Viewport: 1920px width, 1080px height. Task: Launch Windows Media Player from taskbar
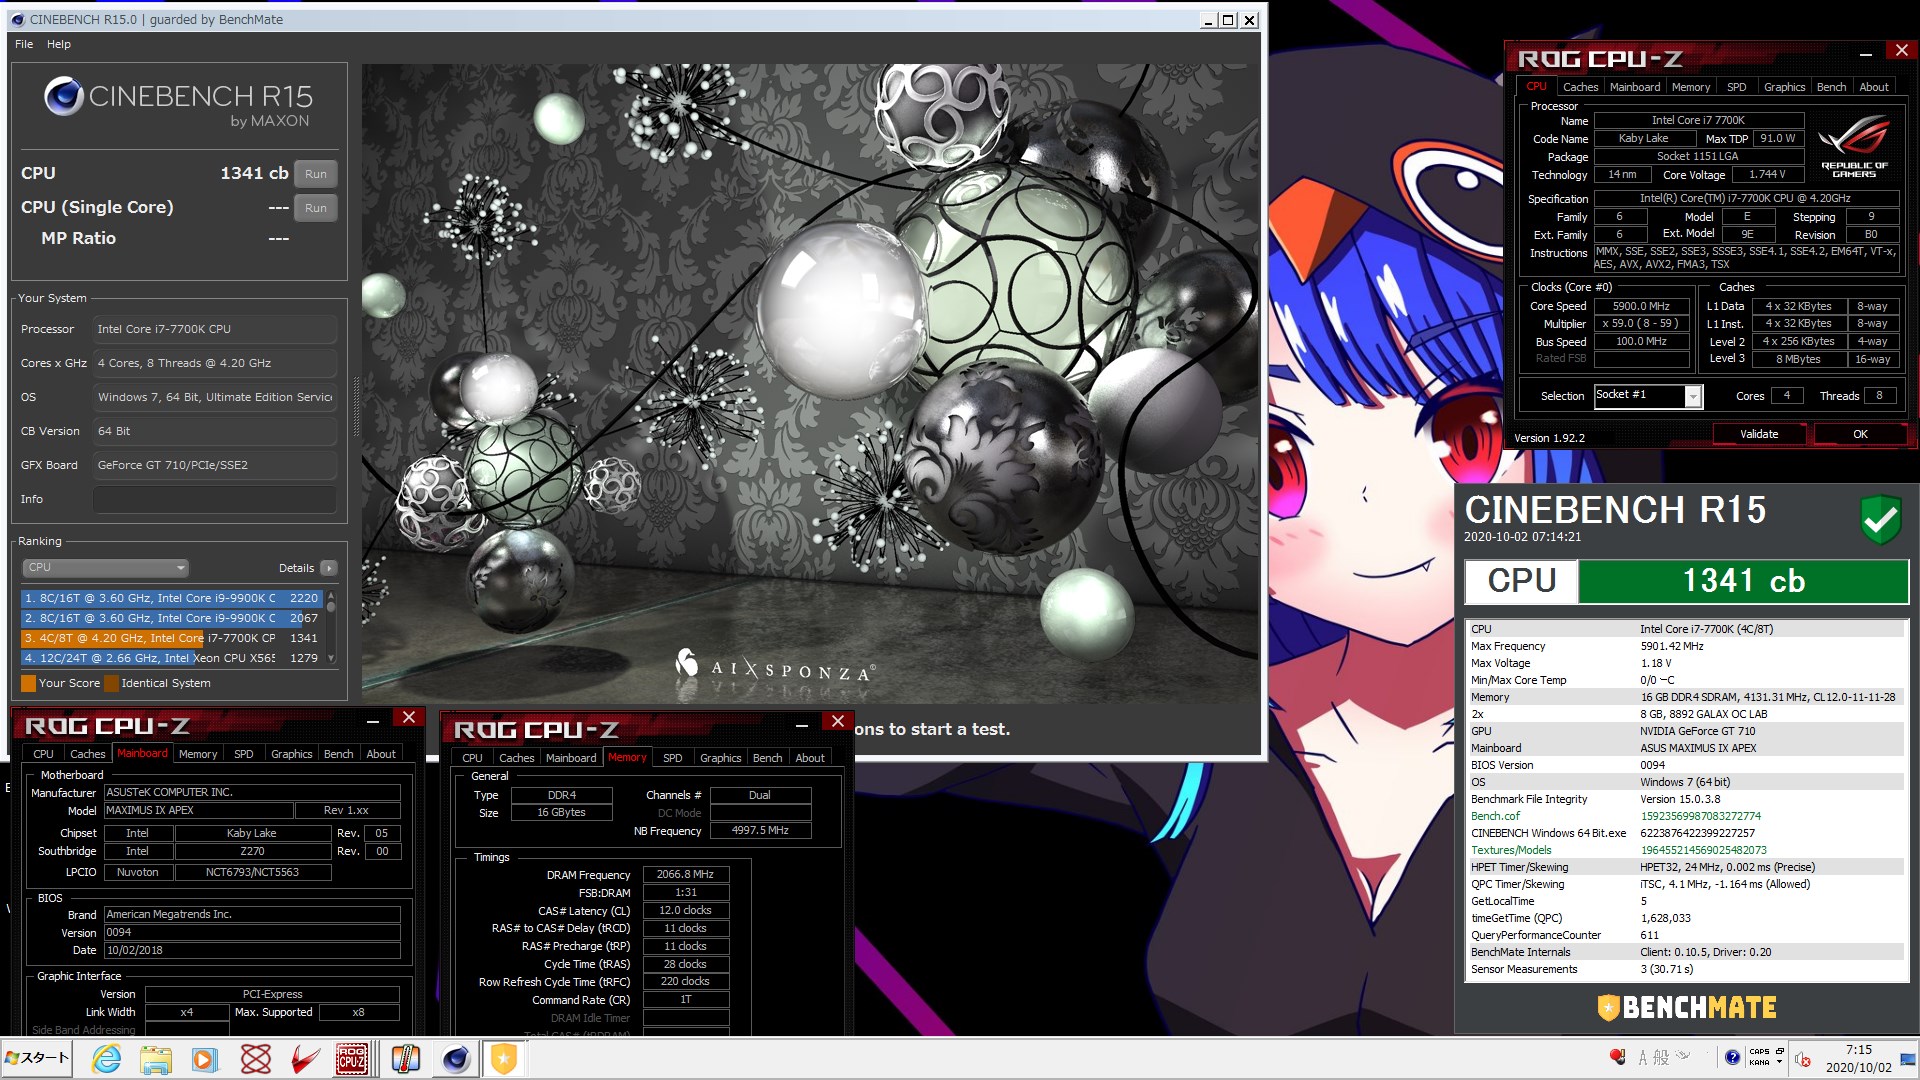click(205, 1058)
